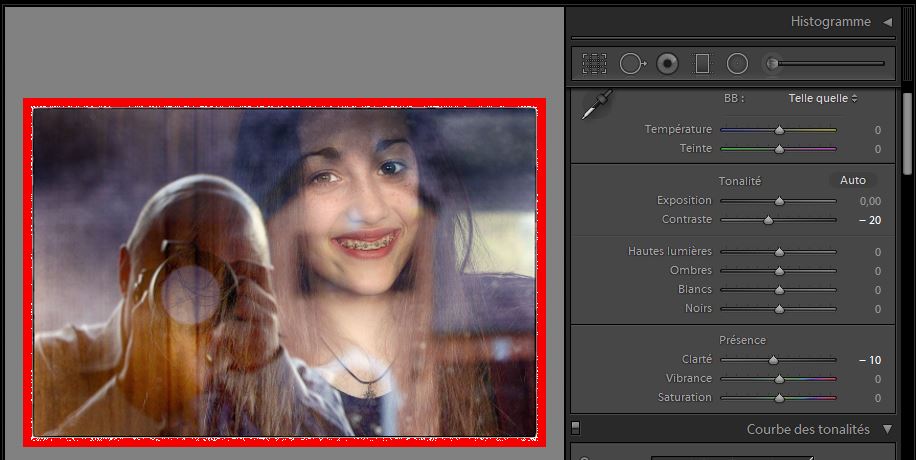The width and height of the screenshot is (916, 460).
Task: Collapse the Courbe des tonalités triangle
Action: pos(887,429)
